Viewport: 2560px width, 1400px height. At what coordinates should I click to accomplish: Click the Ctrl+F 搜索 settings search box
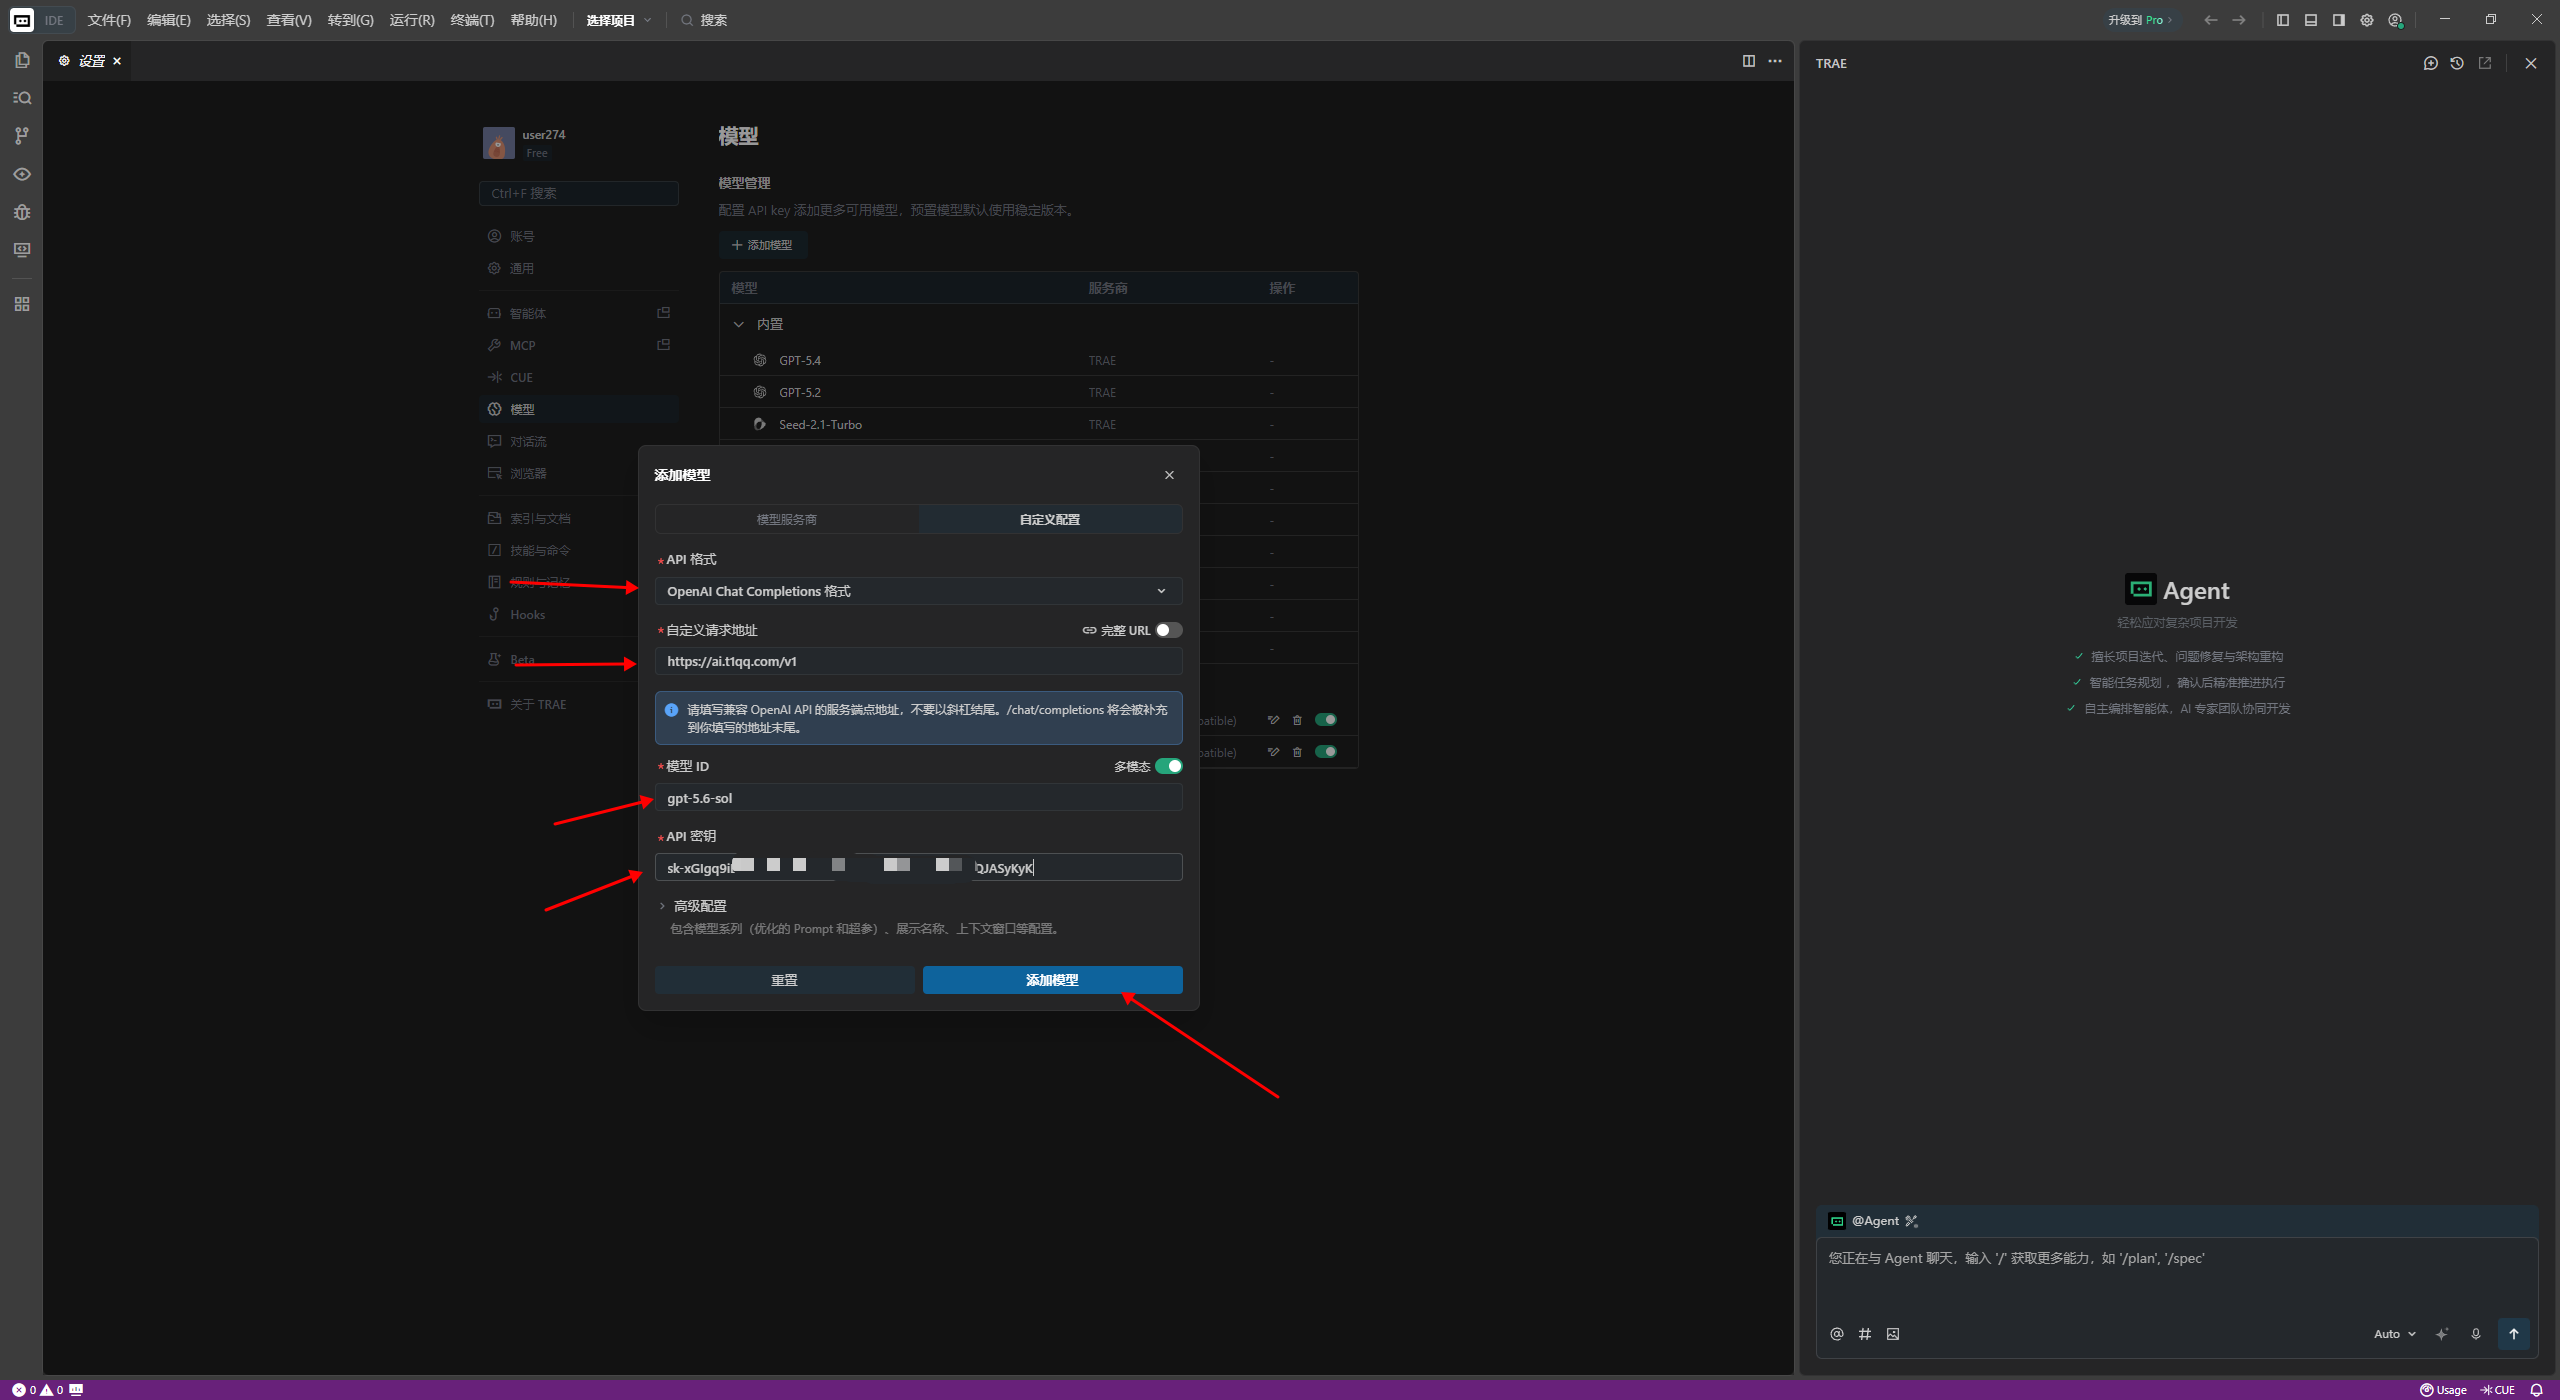tap(578, 193)
